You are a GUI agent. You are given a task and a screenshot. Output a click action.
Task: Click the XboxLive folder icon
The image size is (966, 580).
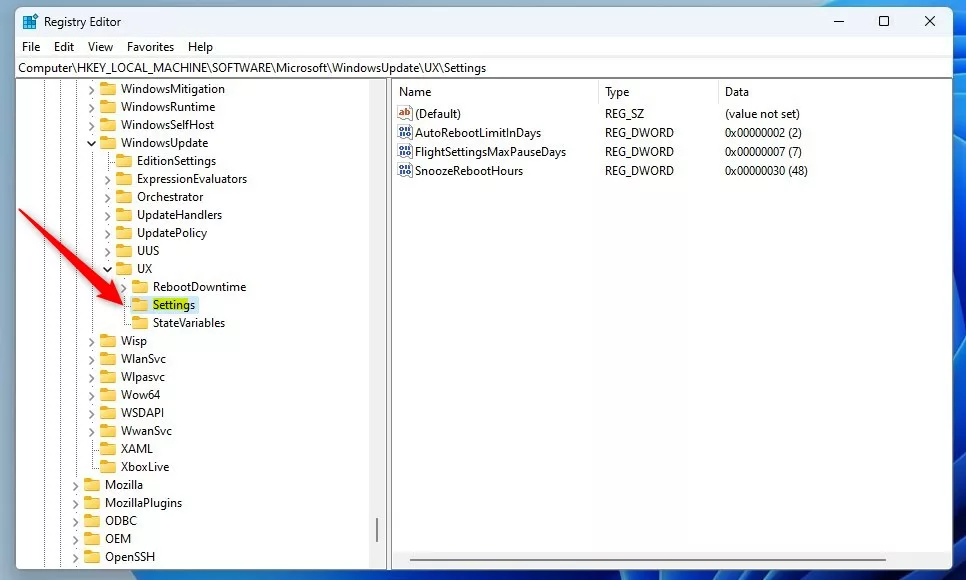(x=108, y=467)
